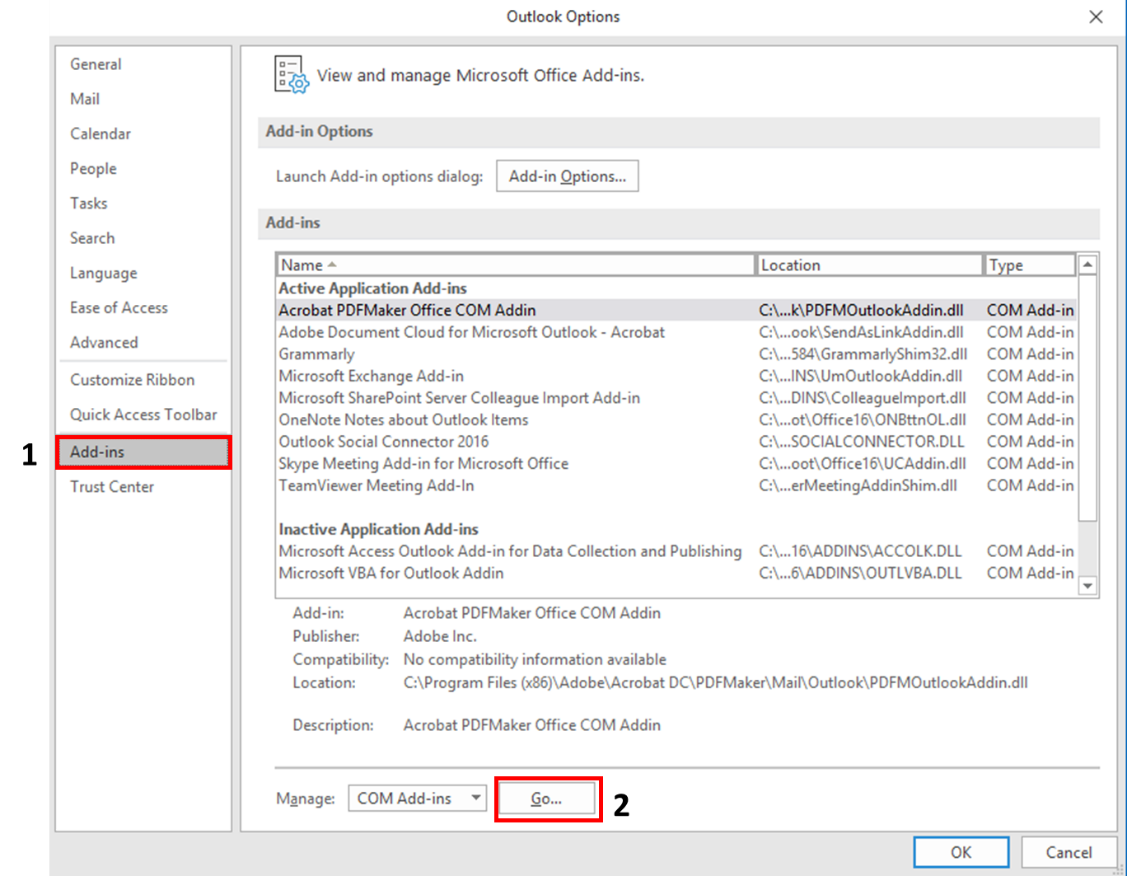Click the OUTLVBA.DLL location cell
This screenshot has width=1127, height=876.
click(860, 573)
